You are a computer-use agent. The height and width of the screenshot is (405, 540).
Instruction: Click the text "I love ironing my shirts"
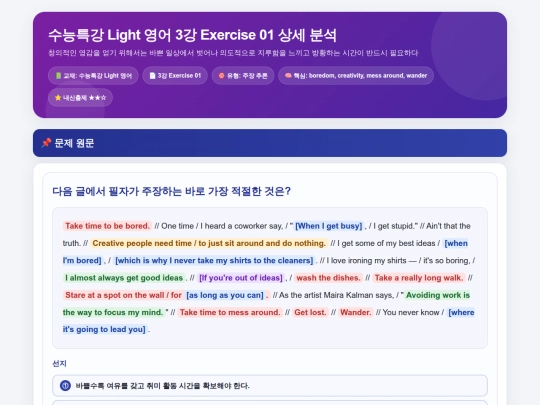366,260
